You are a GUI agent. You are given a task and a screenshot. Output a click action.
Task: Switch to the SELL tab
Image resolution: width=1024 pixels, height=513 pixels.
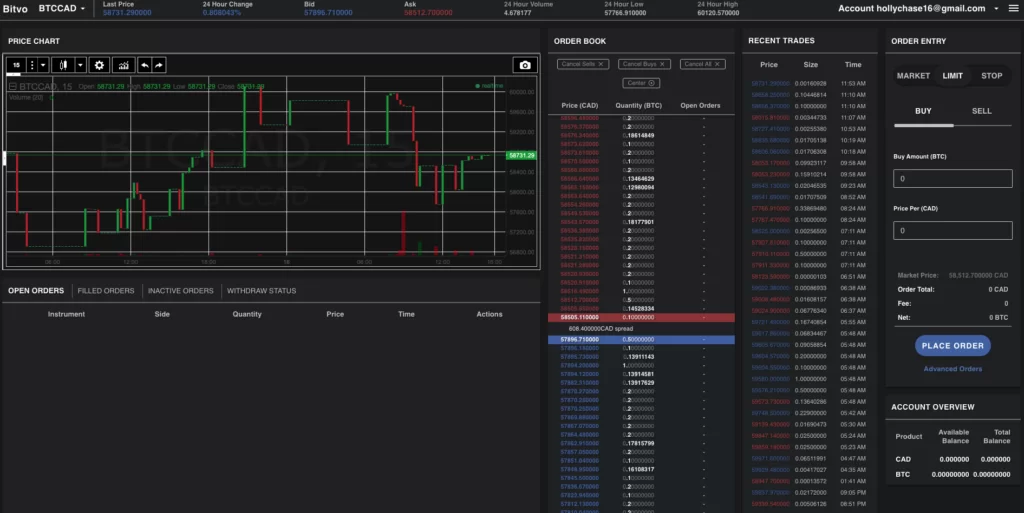982,111
